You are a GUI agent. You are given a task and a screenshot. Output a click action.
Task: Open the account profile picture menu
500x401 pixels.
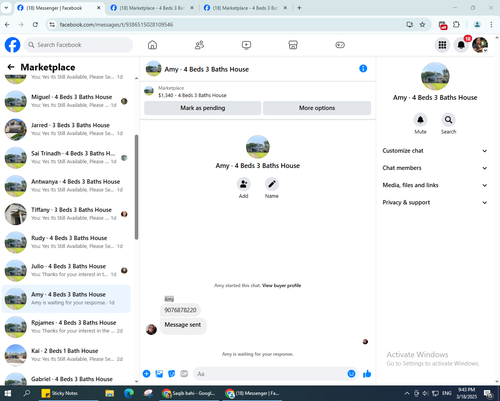(x=480, y=45)
